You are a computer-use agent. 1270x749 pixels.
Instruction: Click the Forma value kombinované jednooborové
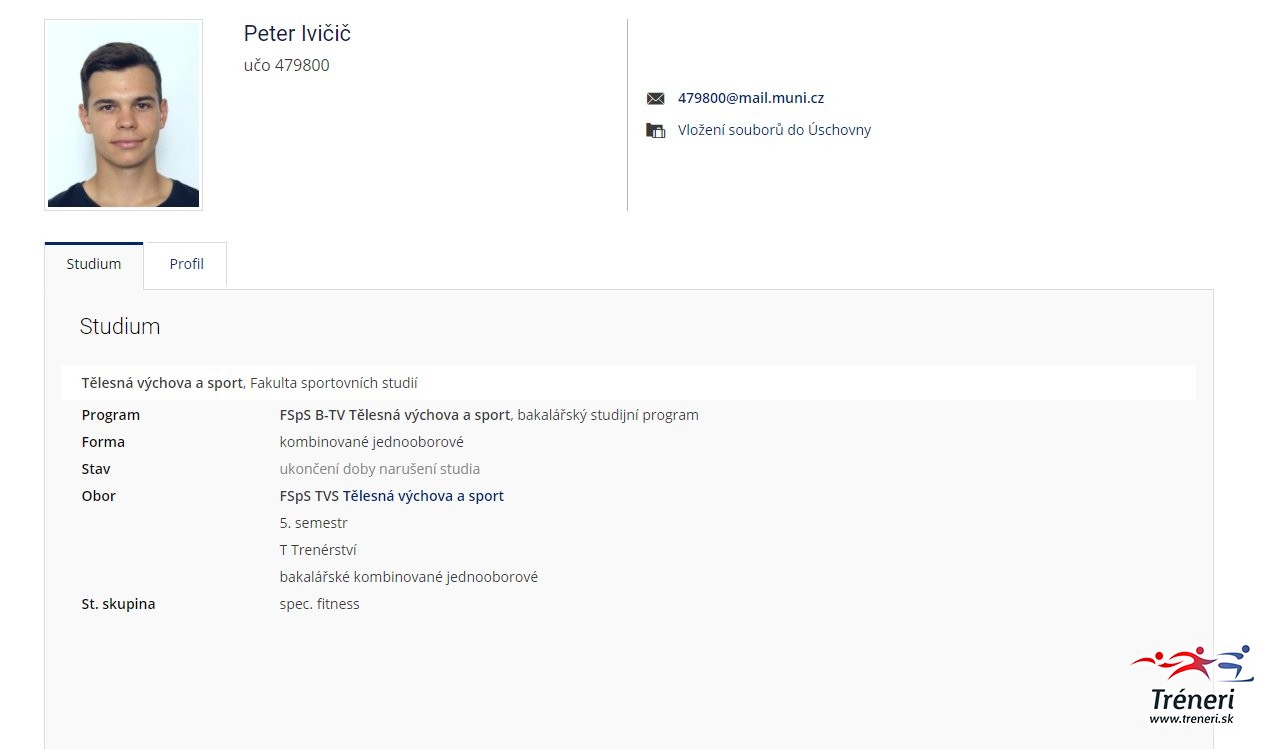[x=371, y=442]
